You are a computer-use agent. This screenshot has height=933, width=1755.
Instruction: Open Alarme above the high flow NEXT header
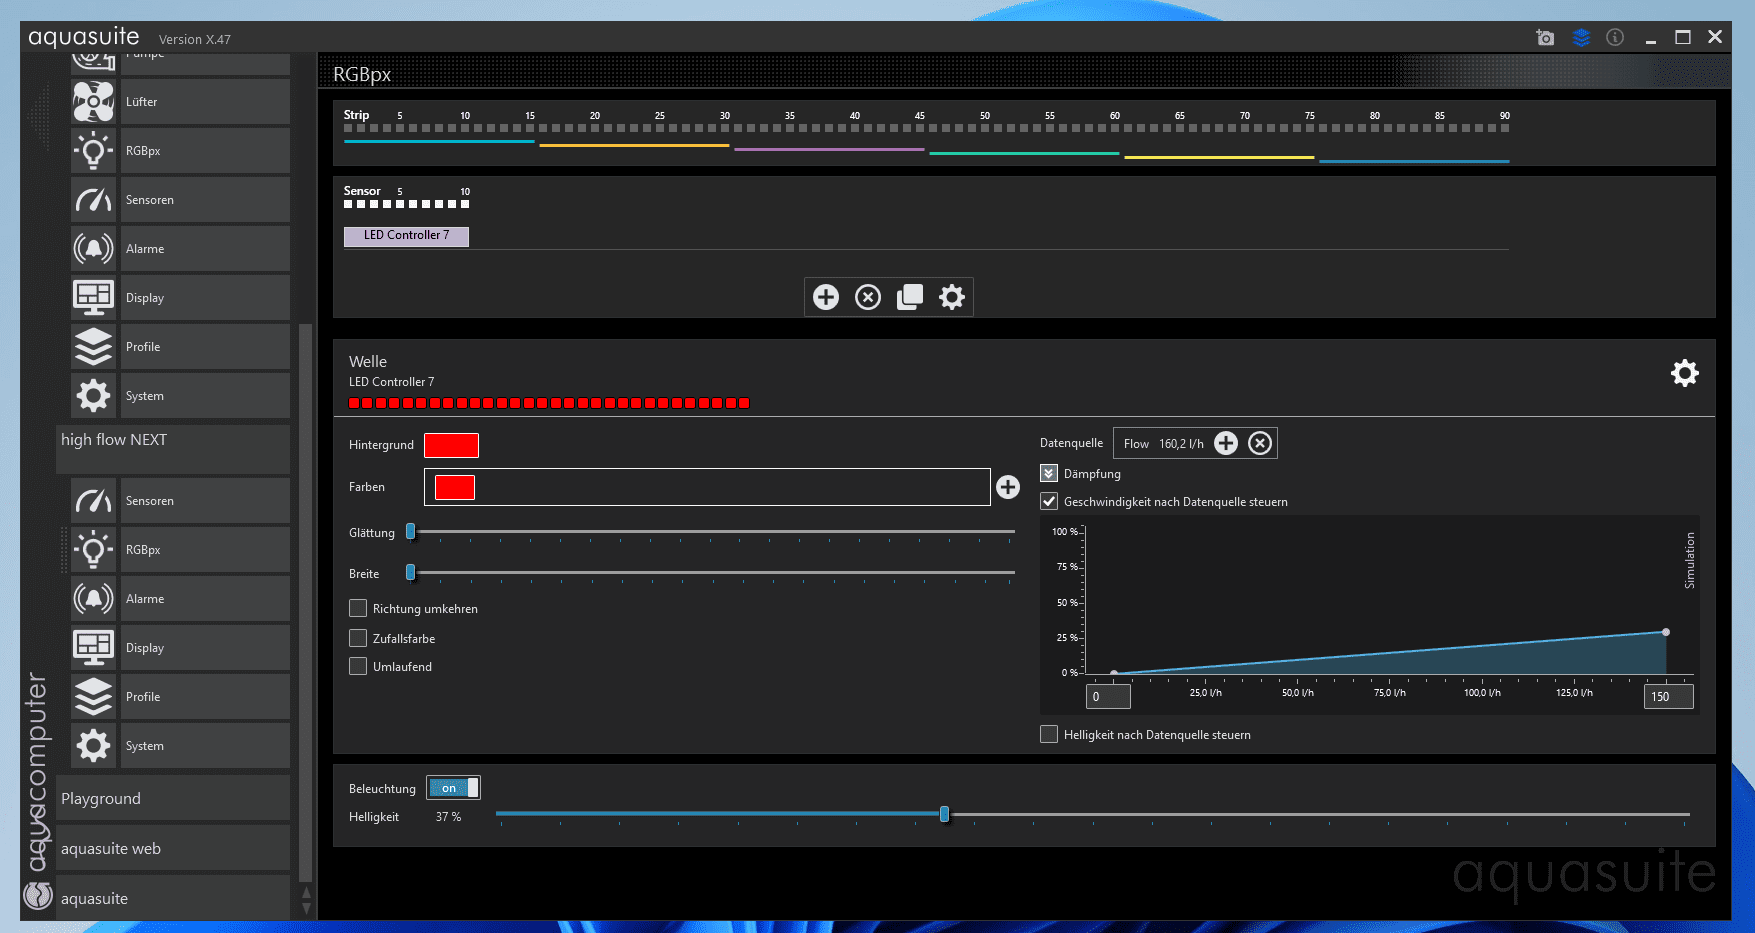180,249
